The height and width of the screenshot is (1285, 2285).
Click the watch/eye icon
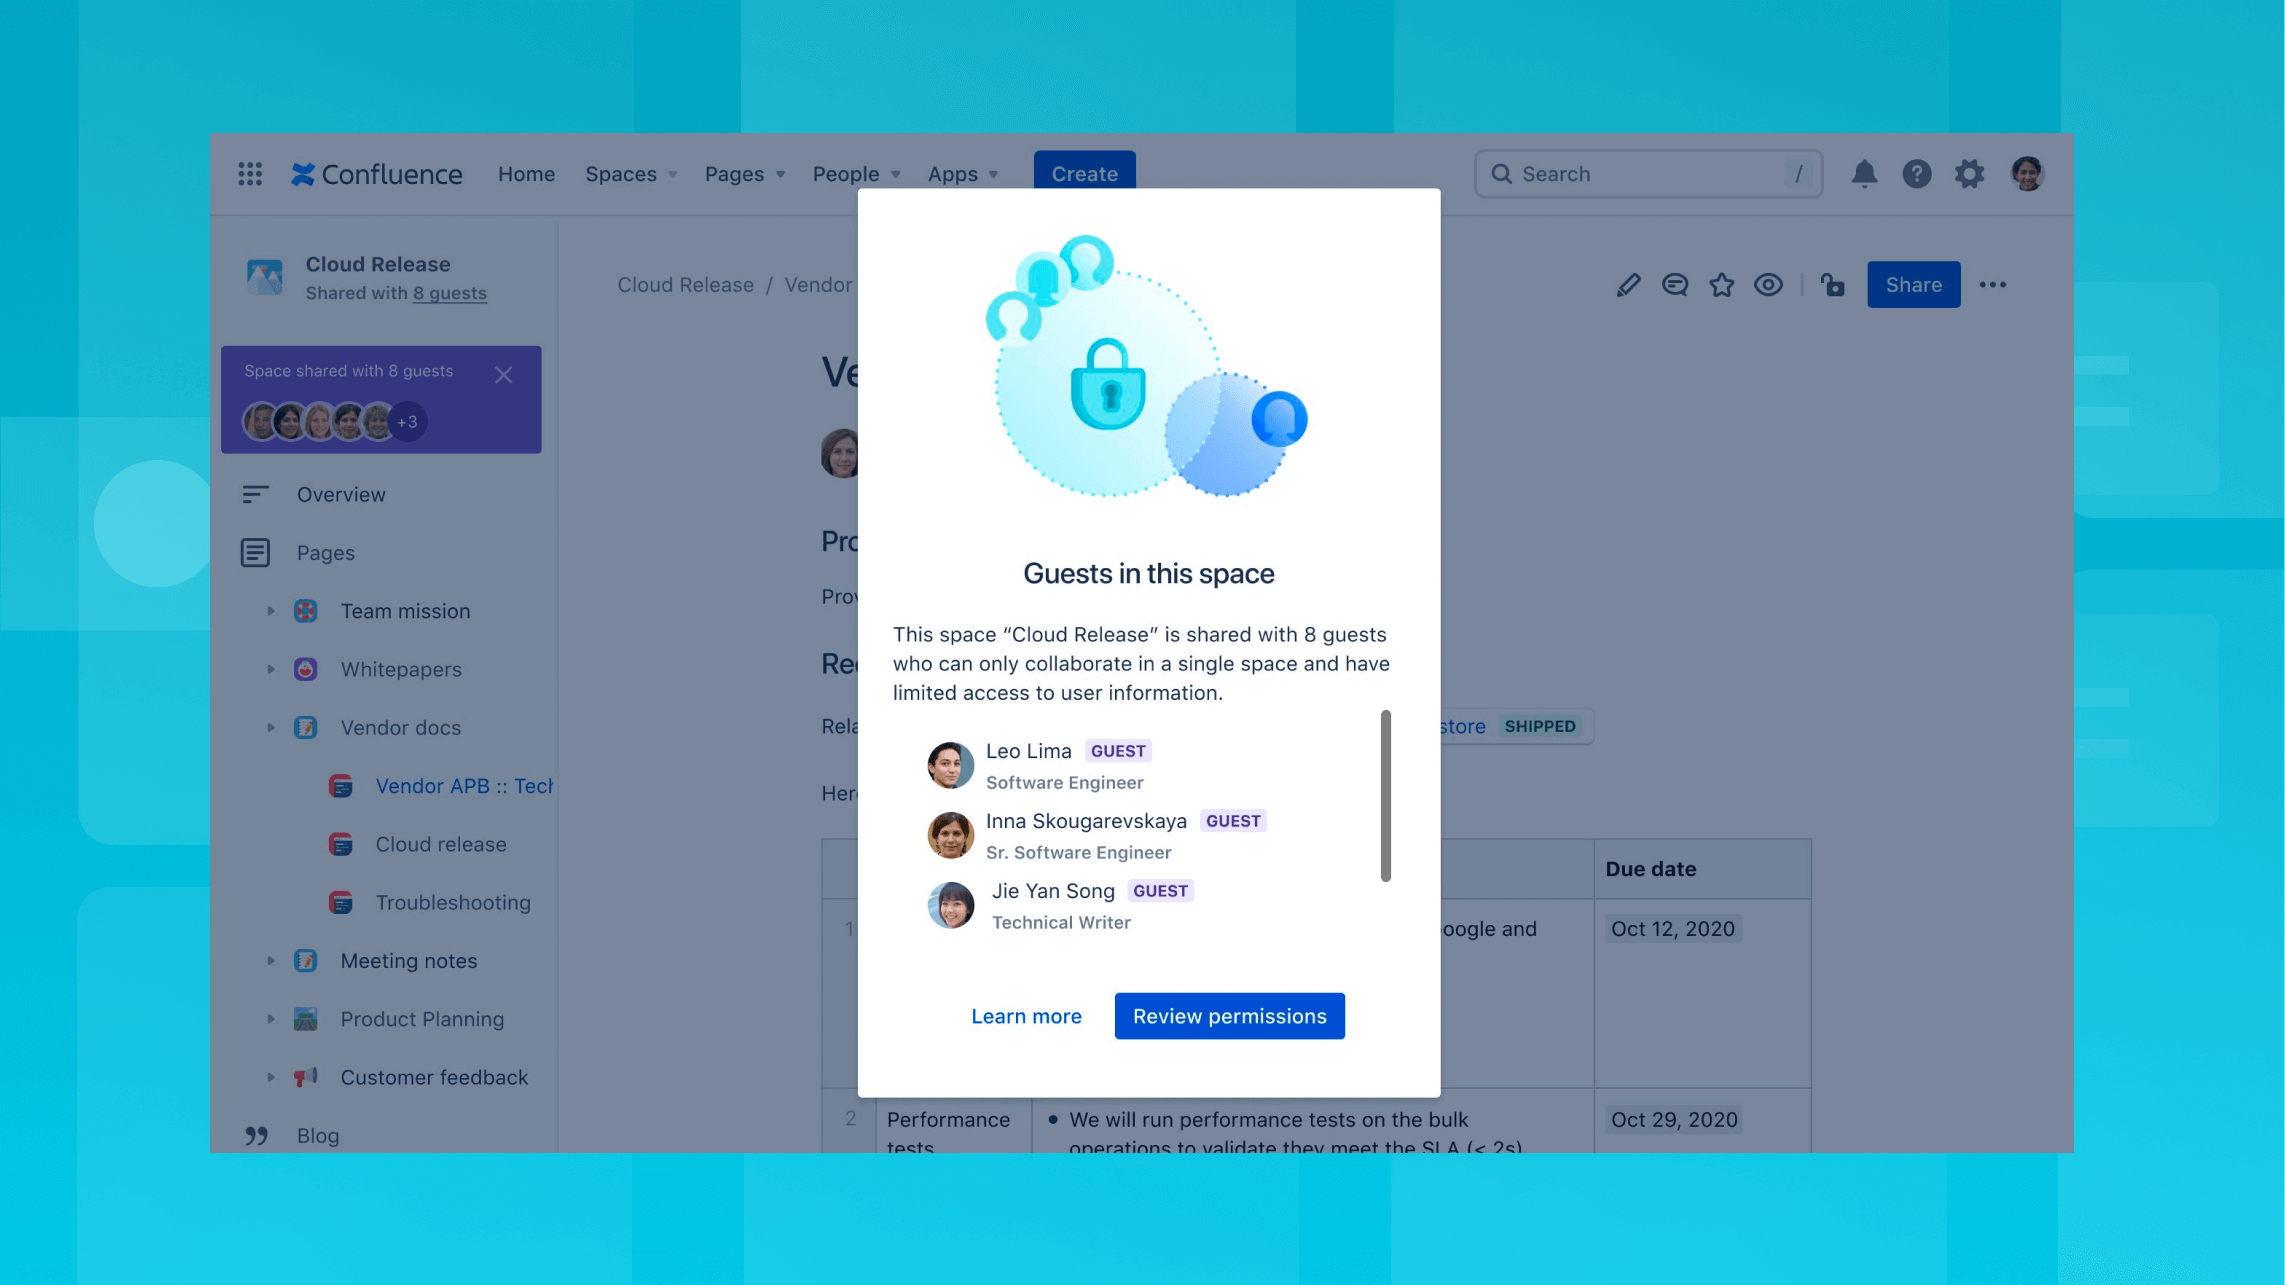(1769, 284)
